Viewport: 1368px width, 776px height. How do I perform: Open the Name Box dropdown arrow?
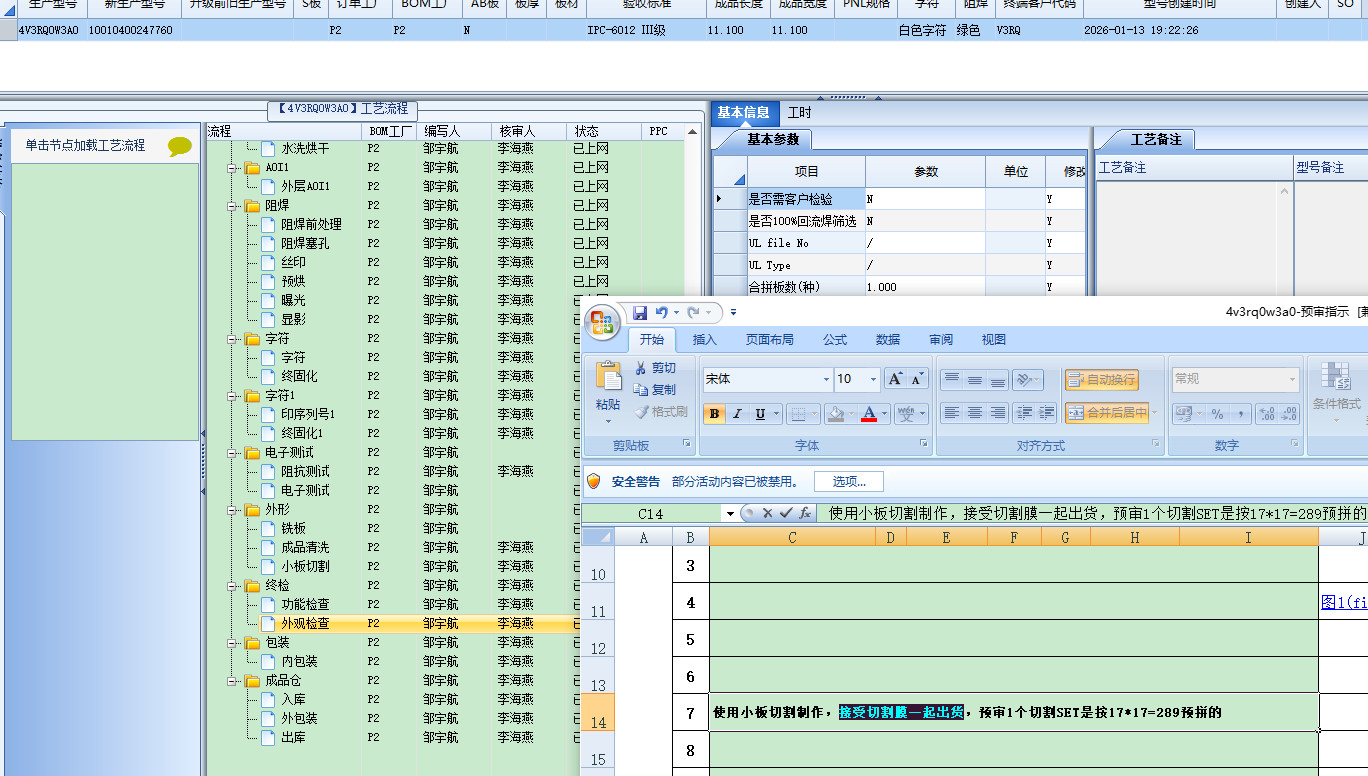730,514
